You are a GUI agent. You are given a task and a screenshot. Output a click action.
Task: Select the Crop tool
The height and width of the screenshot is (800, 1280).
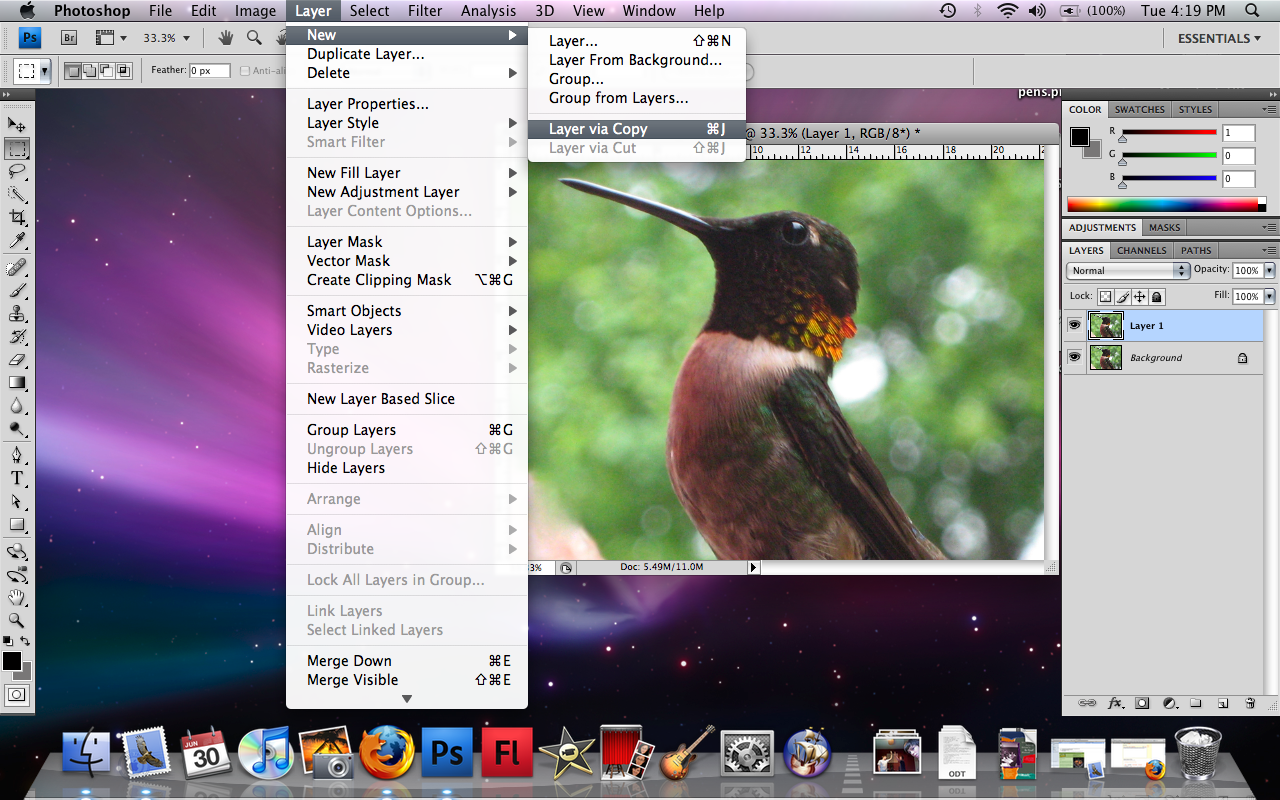click(17, 218)
